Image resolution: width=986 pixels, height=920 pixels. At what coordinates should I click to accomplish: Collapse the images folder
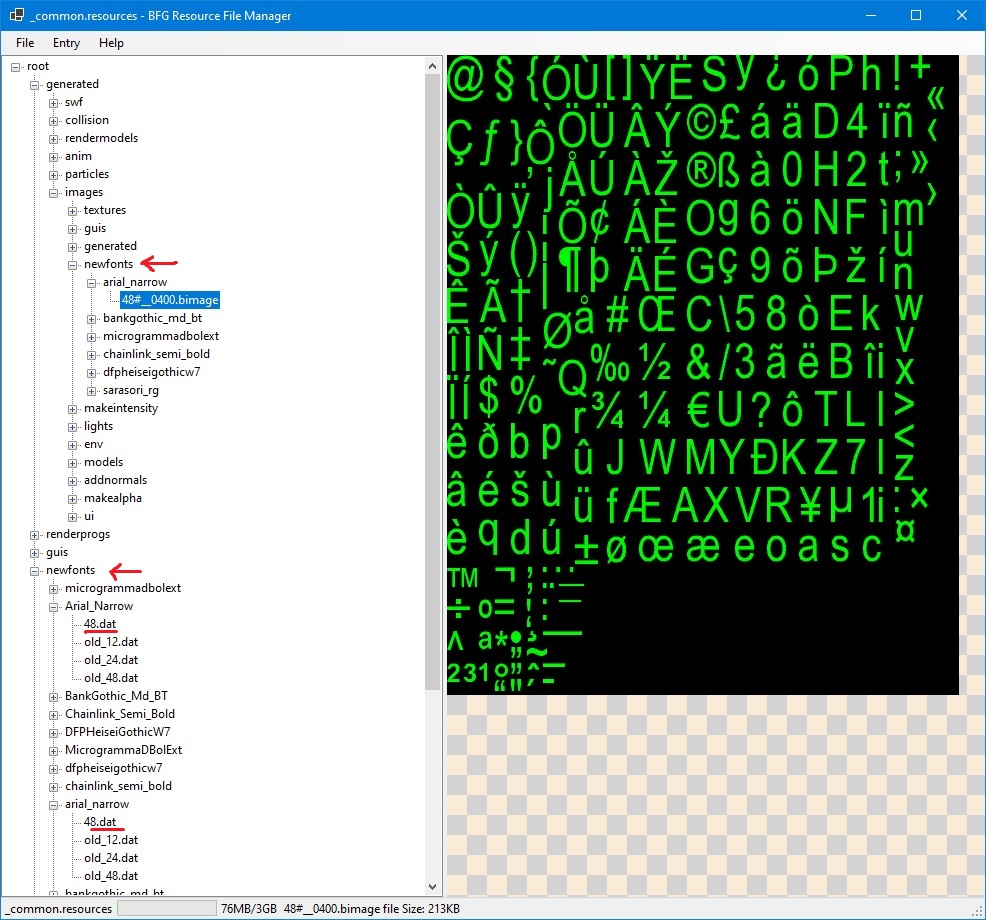point(53,193)
